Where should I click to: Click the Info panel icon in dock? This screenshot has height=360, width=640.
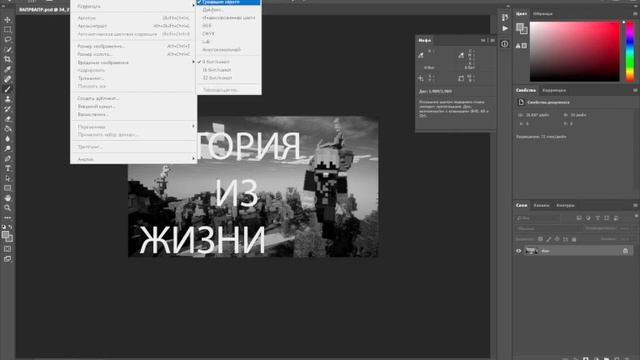tap(505, 44)
